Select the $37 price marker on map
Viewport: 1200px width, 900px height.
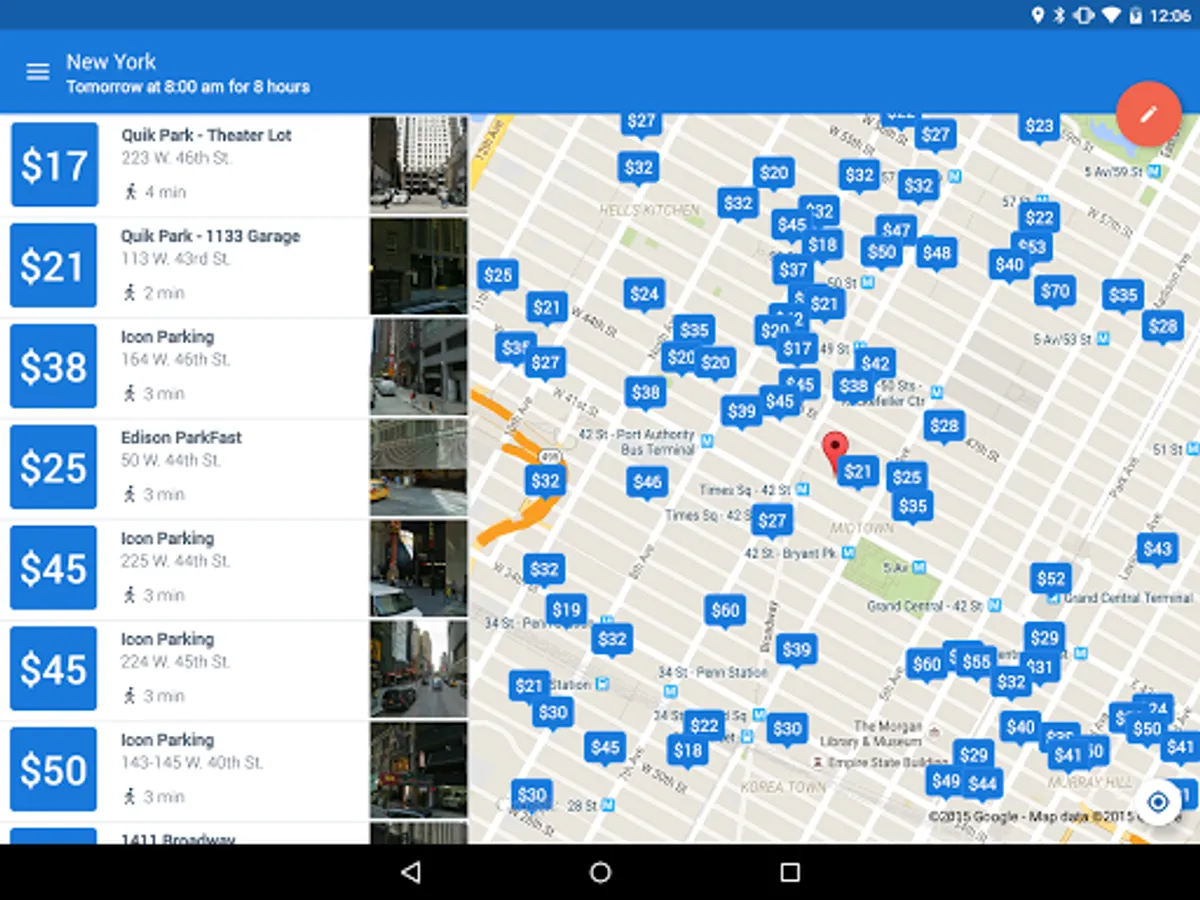[x=793, y=272]
